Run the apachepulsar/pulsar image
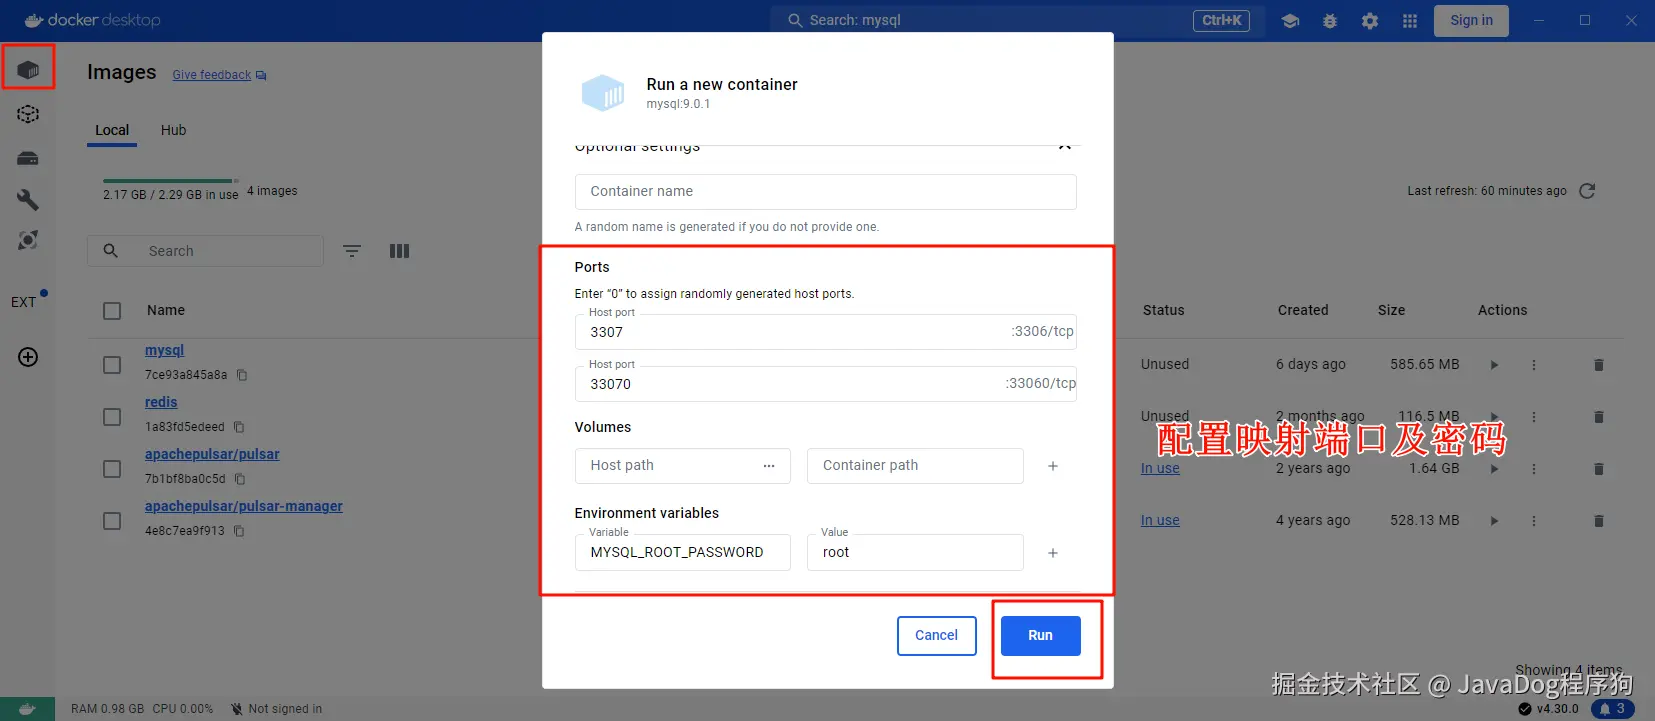This screenshot has height=721, width=1655. coord(1494,469)
